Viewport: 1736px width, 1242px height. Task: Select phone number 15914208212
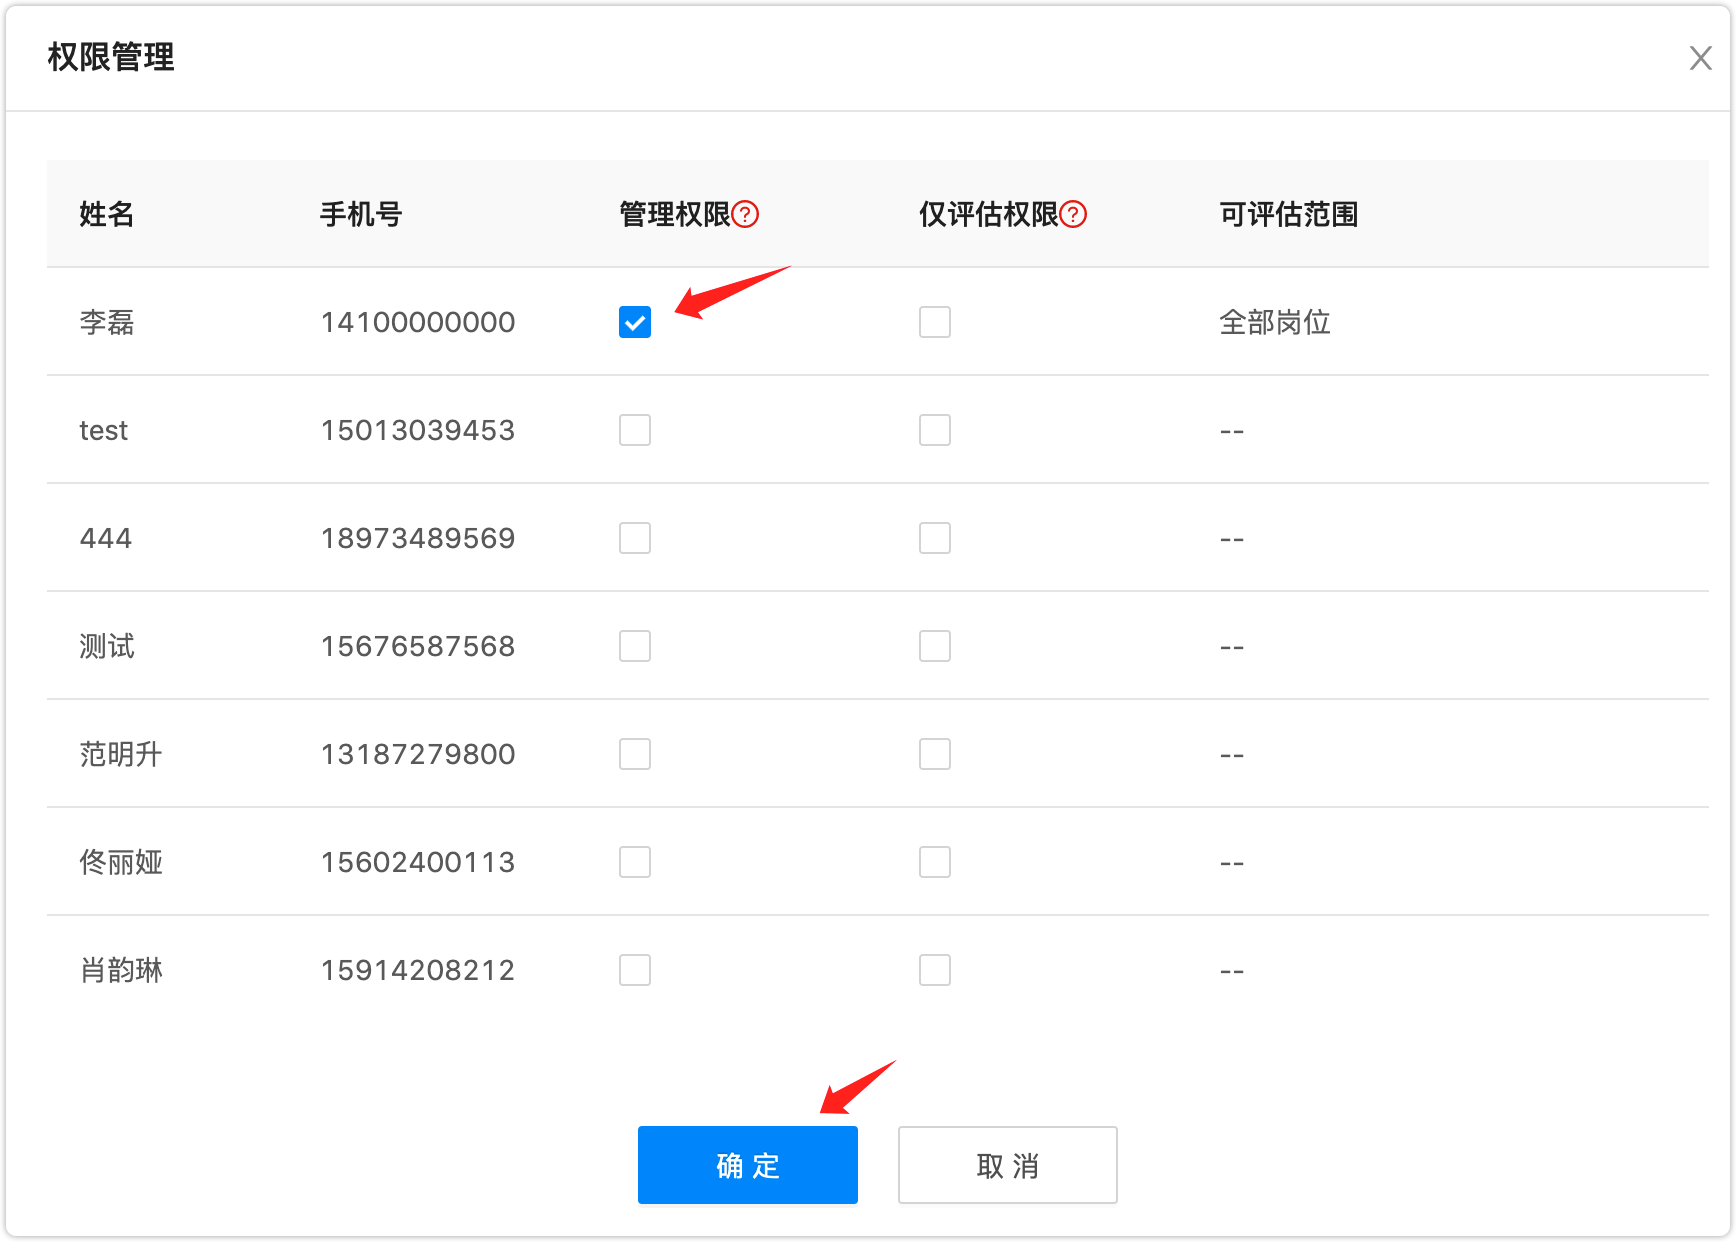point(418,970)
